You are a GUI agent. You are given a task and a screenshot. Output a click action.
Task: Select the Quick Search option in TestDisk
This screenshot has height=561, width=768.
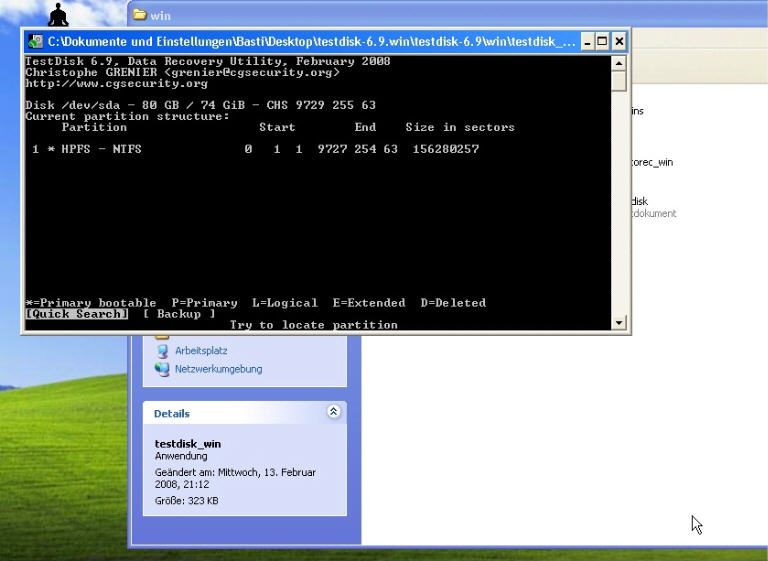77,314
